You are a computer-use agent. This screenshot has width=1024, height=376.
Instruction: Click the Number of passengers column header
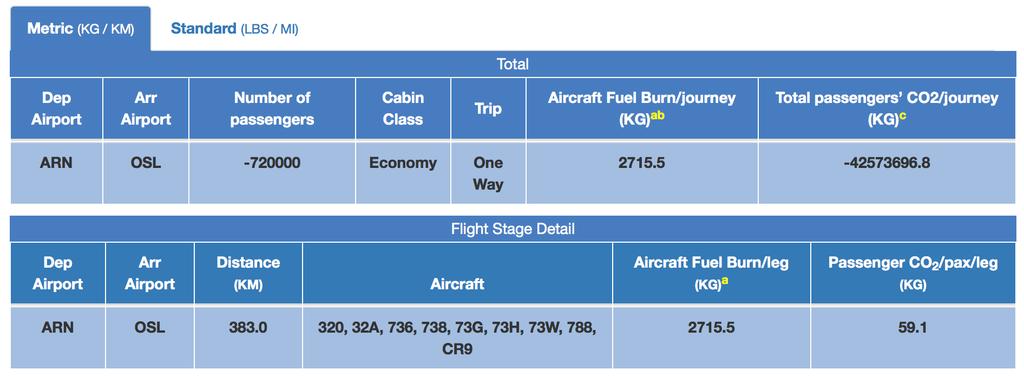click(272, 108)
